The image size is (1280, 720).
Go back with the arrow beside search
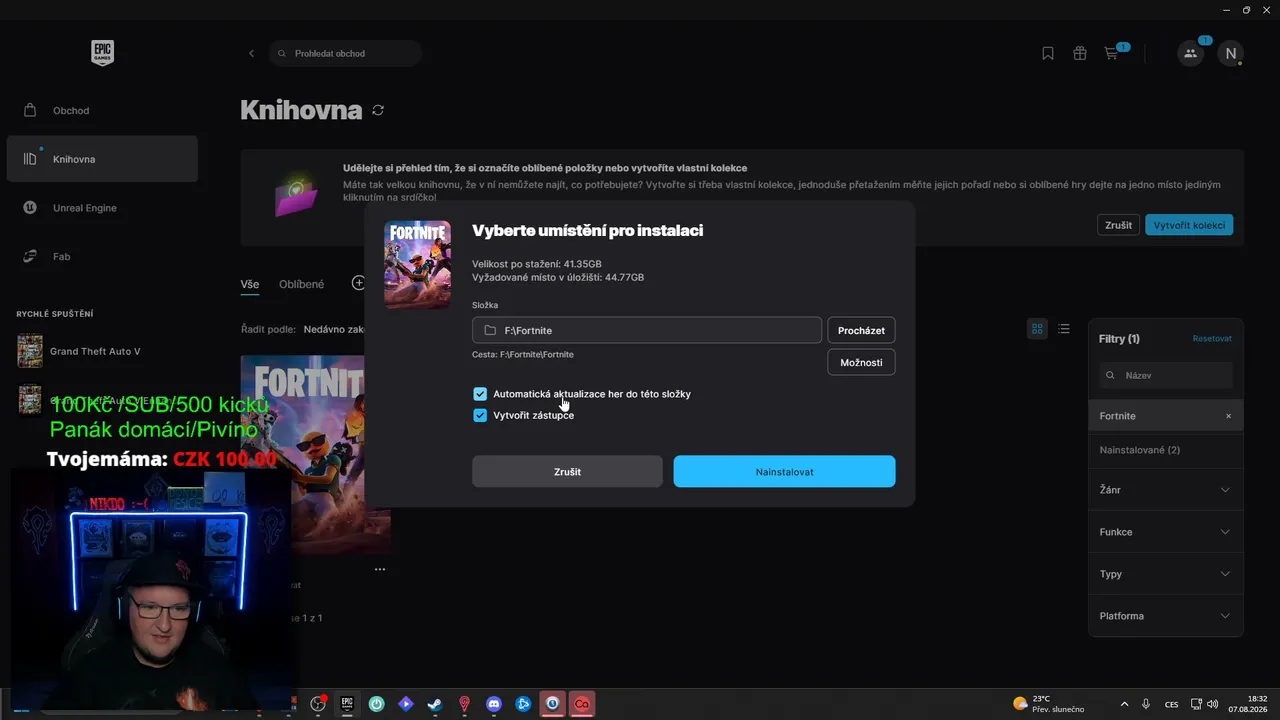[251, 53]
